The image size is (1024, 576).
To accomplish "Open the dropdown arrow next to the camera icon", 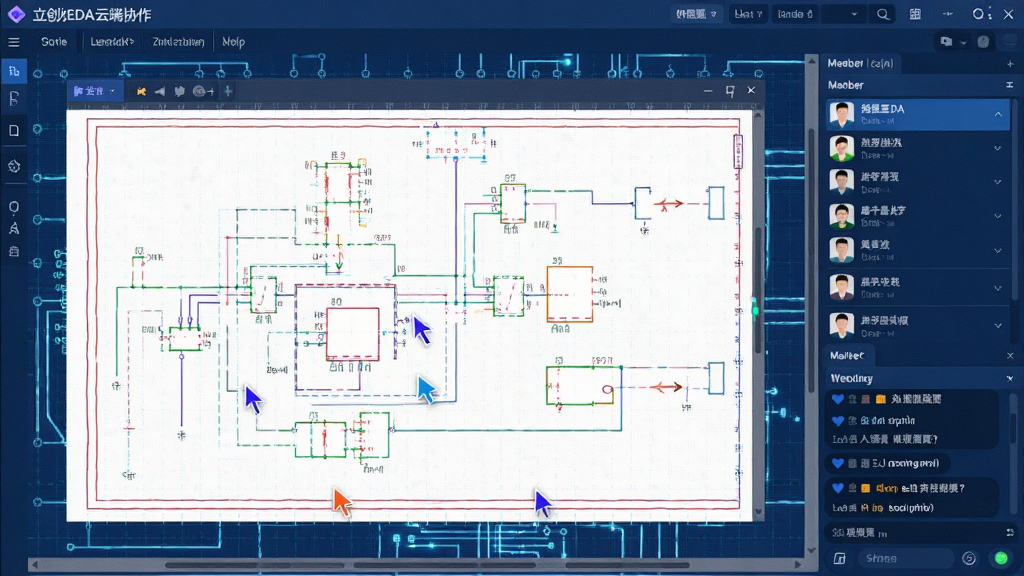I will point(963,42).
